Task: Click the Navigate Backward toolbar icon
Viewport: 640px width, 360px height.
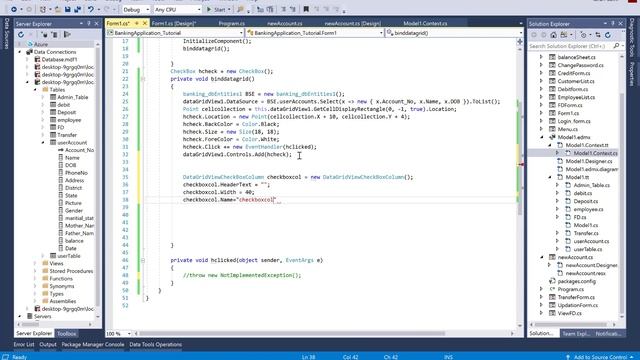Action: point(13,9)
